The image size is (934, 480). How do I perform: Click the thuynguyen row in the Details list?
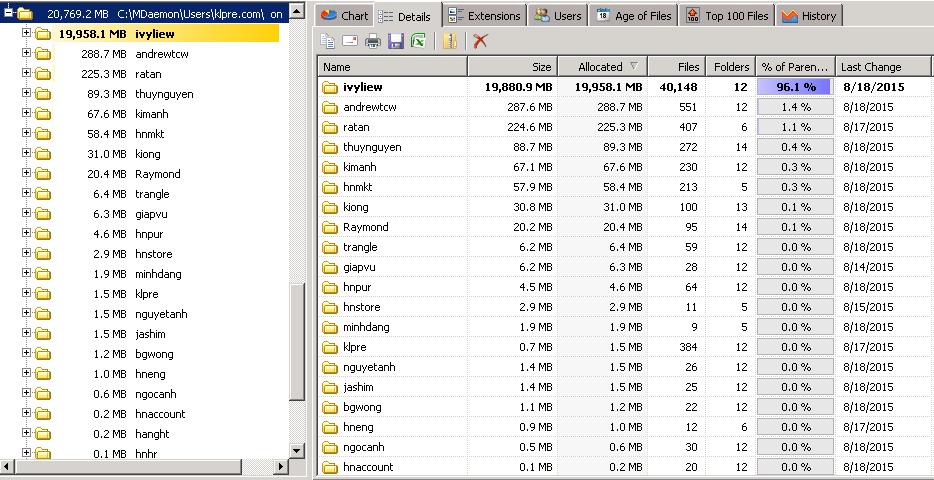624,147
